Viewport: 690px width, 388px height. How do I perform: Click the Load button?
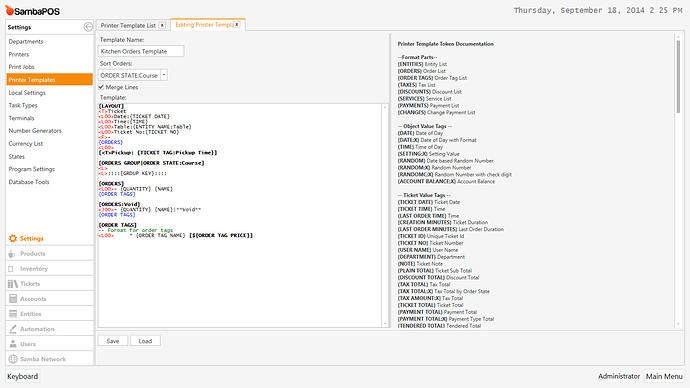click(x=145, y=341)
